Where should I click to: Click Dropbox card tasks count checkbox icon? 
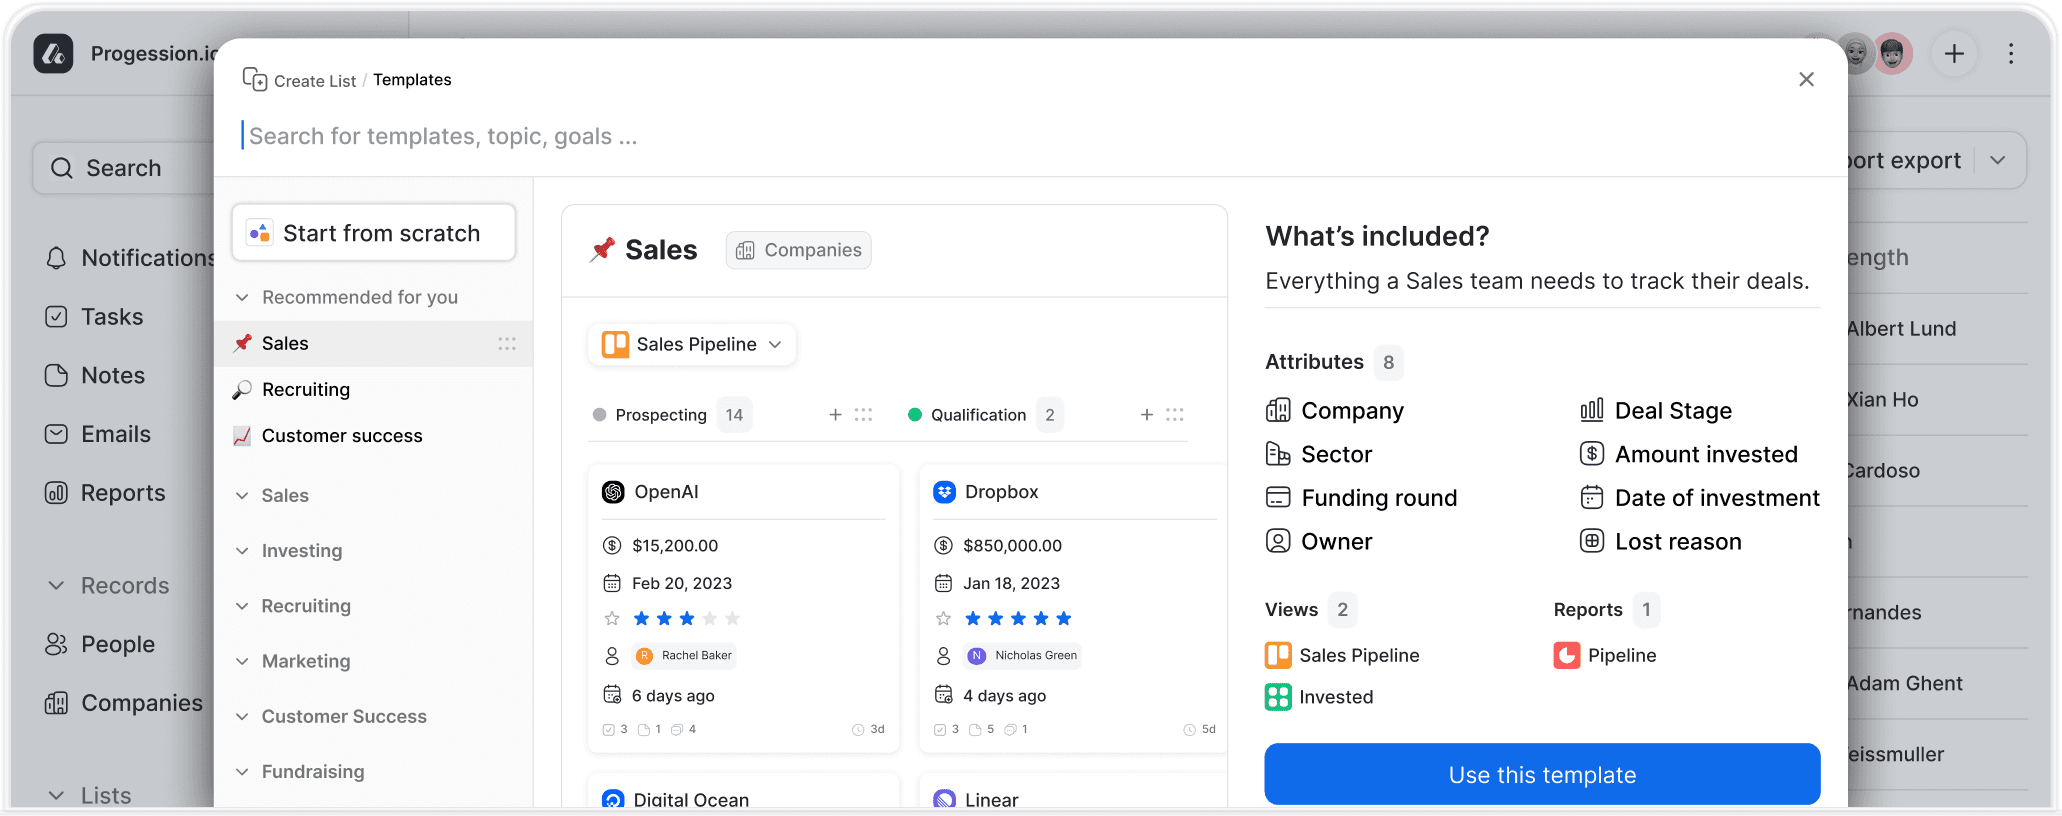[x=939, y=730]
